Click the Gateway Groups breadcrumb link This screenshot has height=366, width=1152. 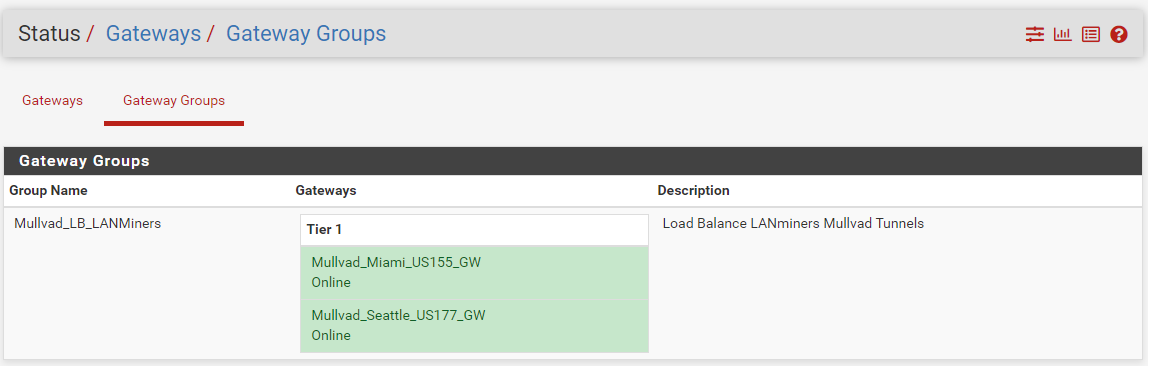coord(306,33)
